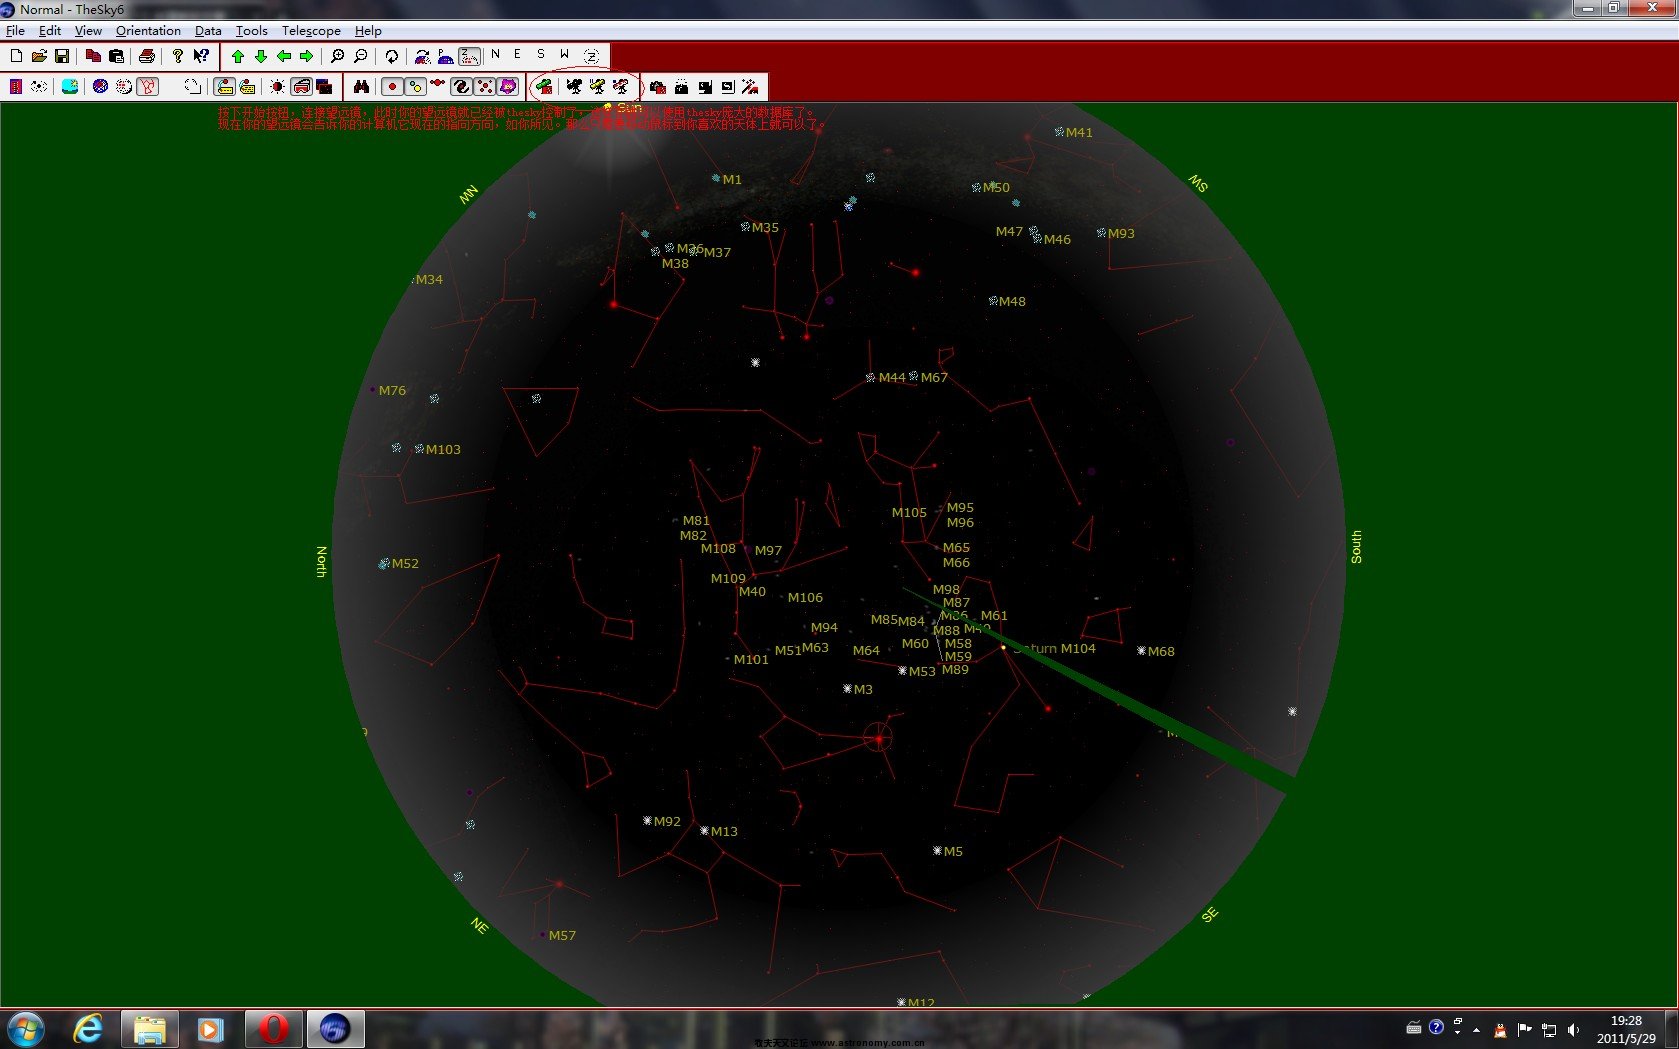
Task: Click the red film strip icon
Action: tap(16, 87)
